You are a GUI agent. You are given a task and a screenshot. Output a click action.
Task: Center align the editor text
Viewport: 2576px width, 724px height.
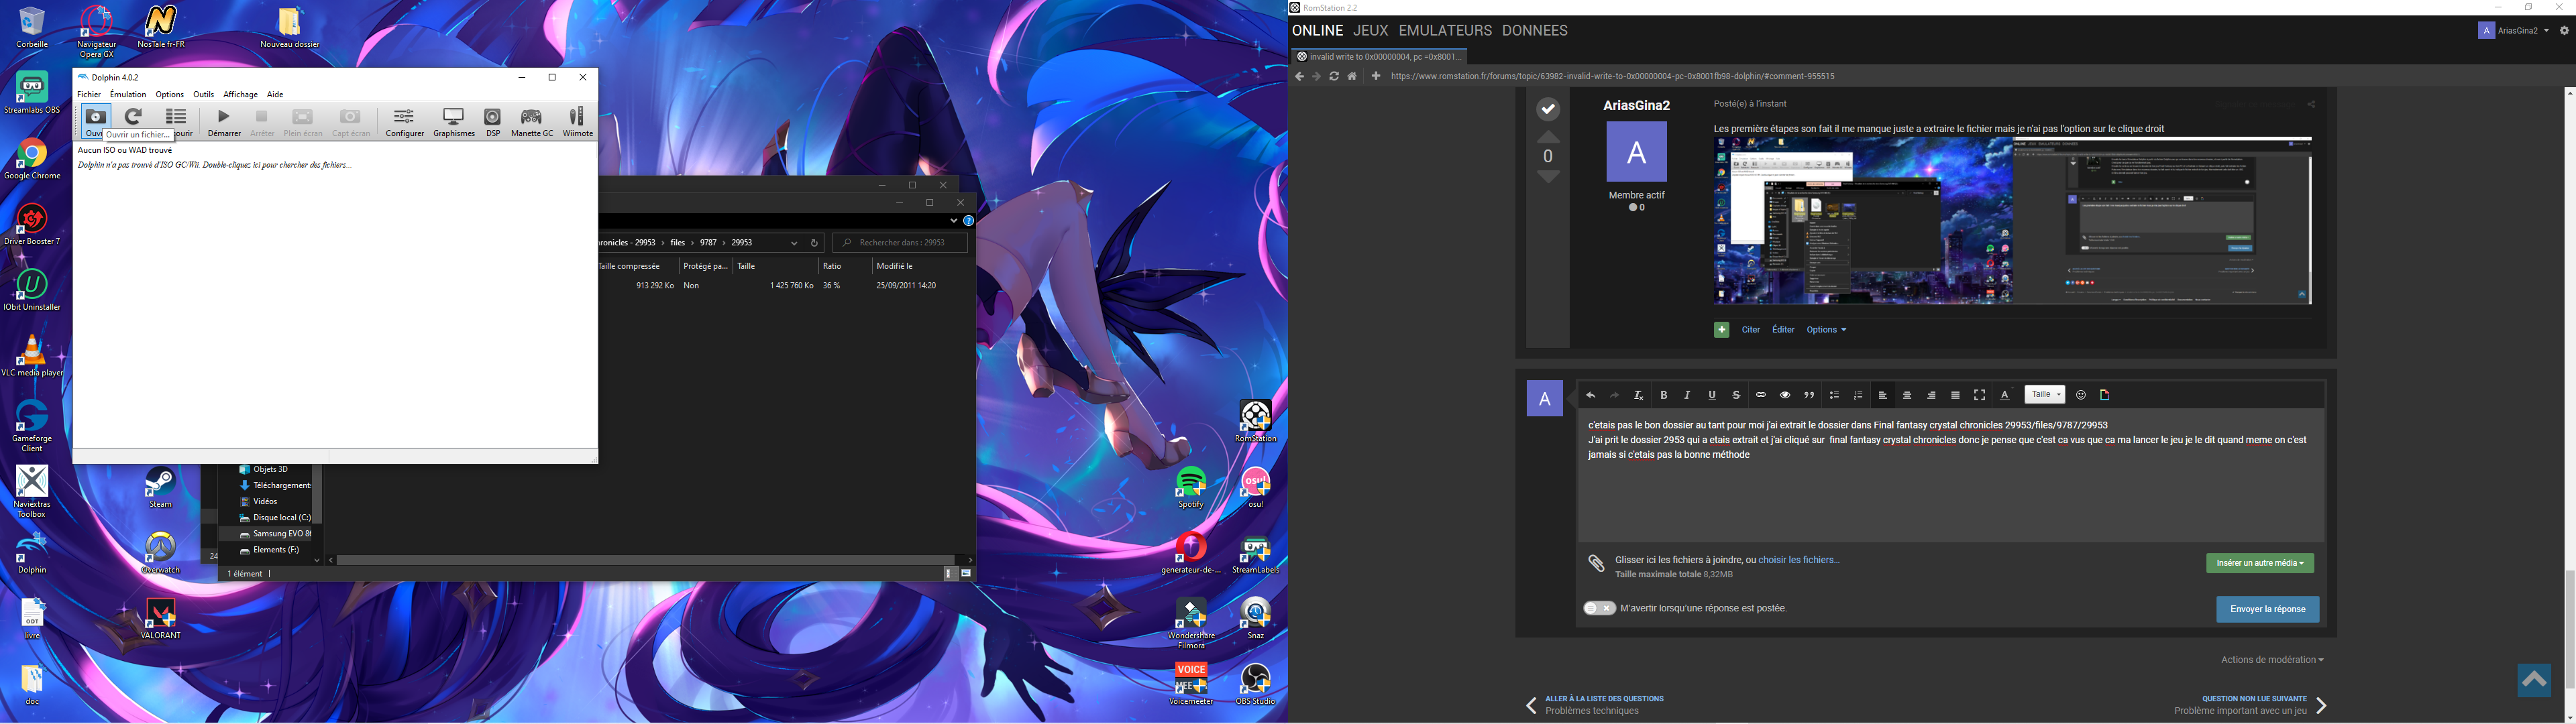(1907, 395)
